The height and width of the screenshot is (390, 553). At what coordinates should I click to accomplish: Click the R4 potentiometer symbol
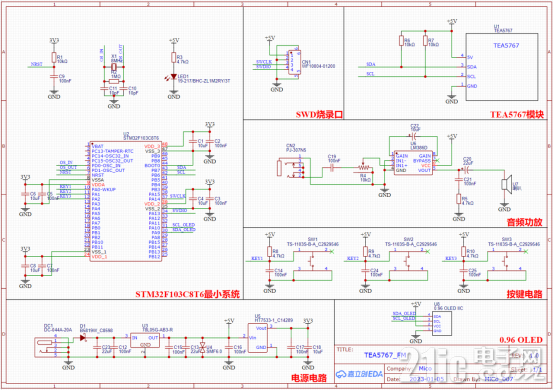(364, 168)
